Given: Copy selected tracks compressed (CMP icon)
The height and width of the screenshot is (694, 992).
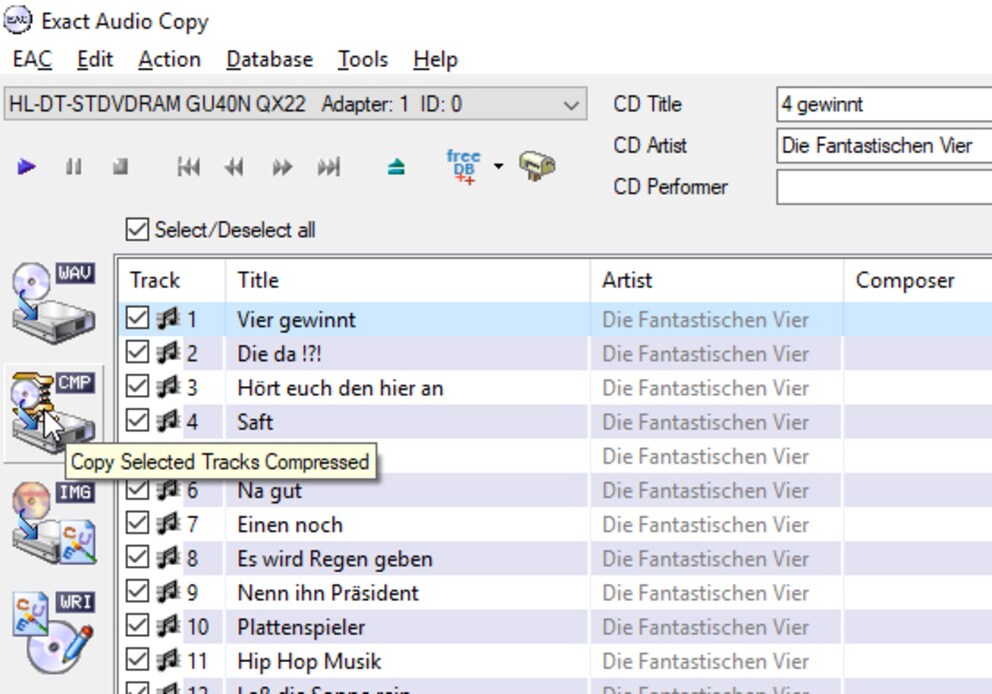Looking at the screenshot, I should [x=54, y=412].
